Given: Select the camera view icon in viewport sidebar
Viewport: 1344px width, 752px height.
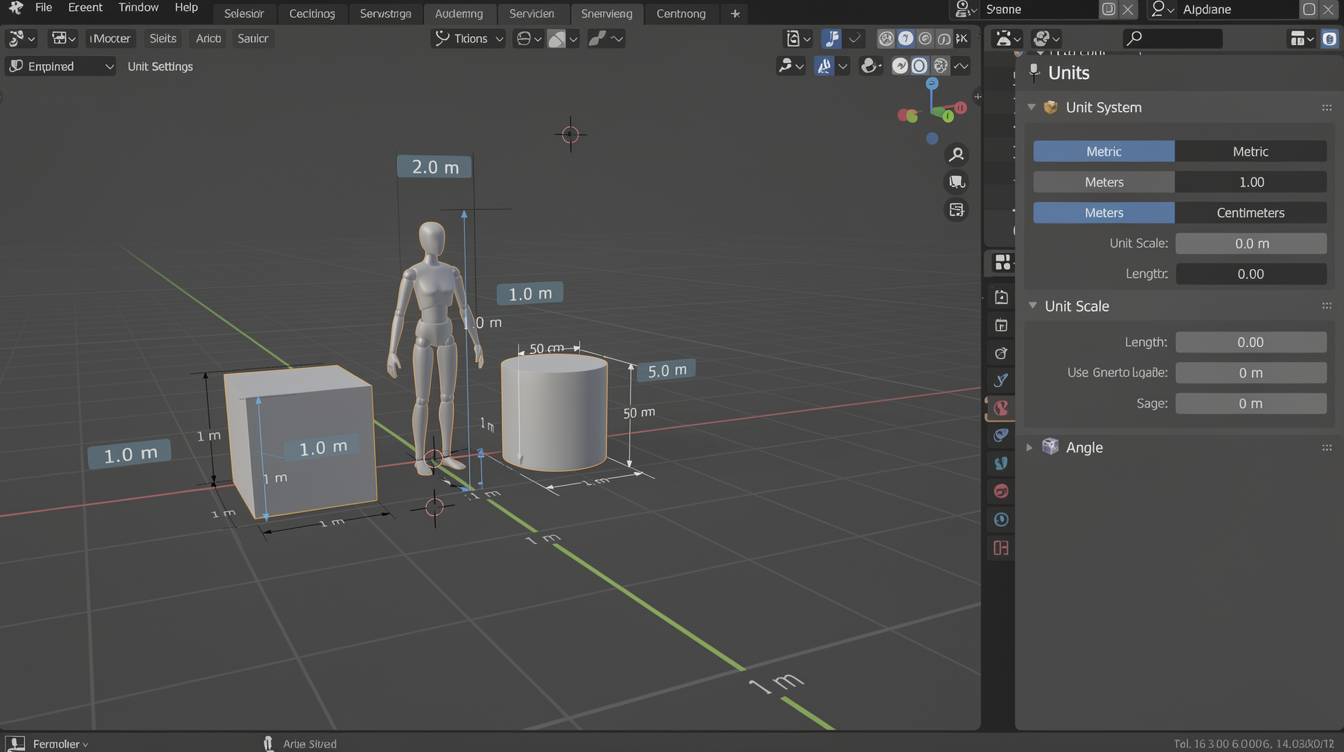Looking at the screenshot, I should [956, 181].
